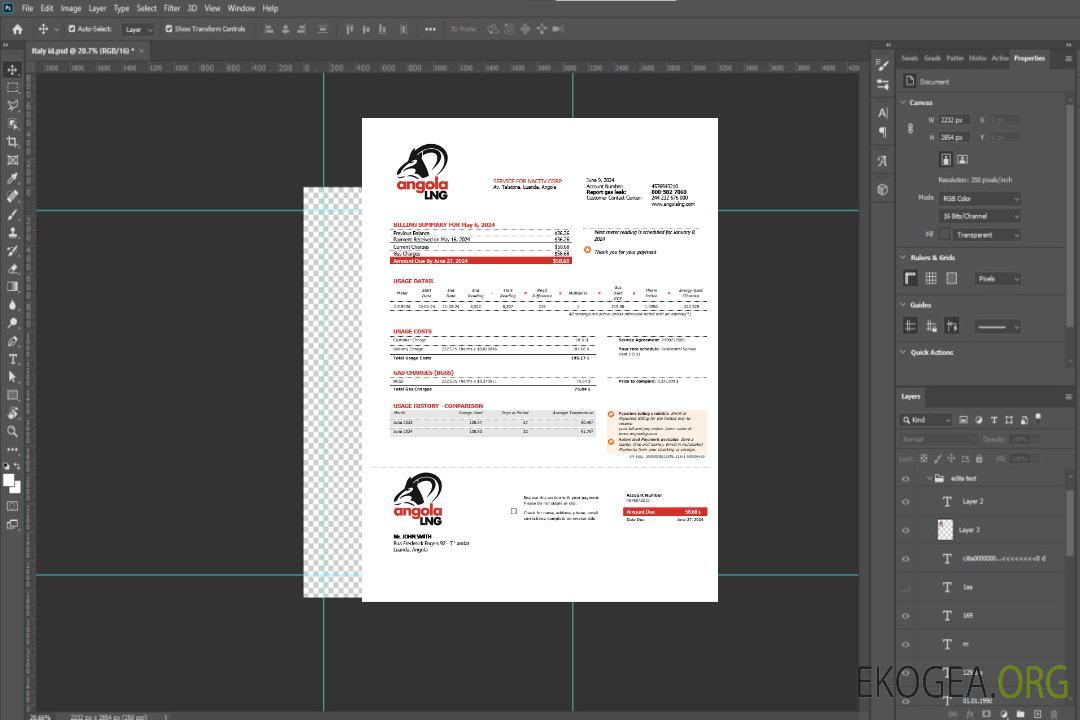The image size is (1080, 720).
Task: Select the Move tool in the toolbox
Action: click(13, 70)
